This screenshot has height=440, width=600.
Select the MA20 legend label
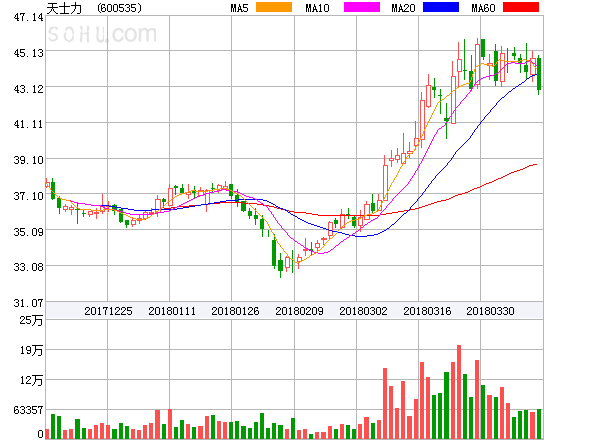click(x=403, y=8)
